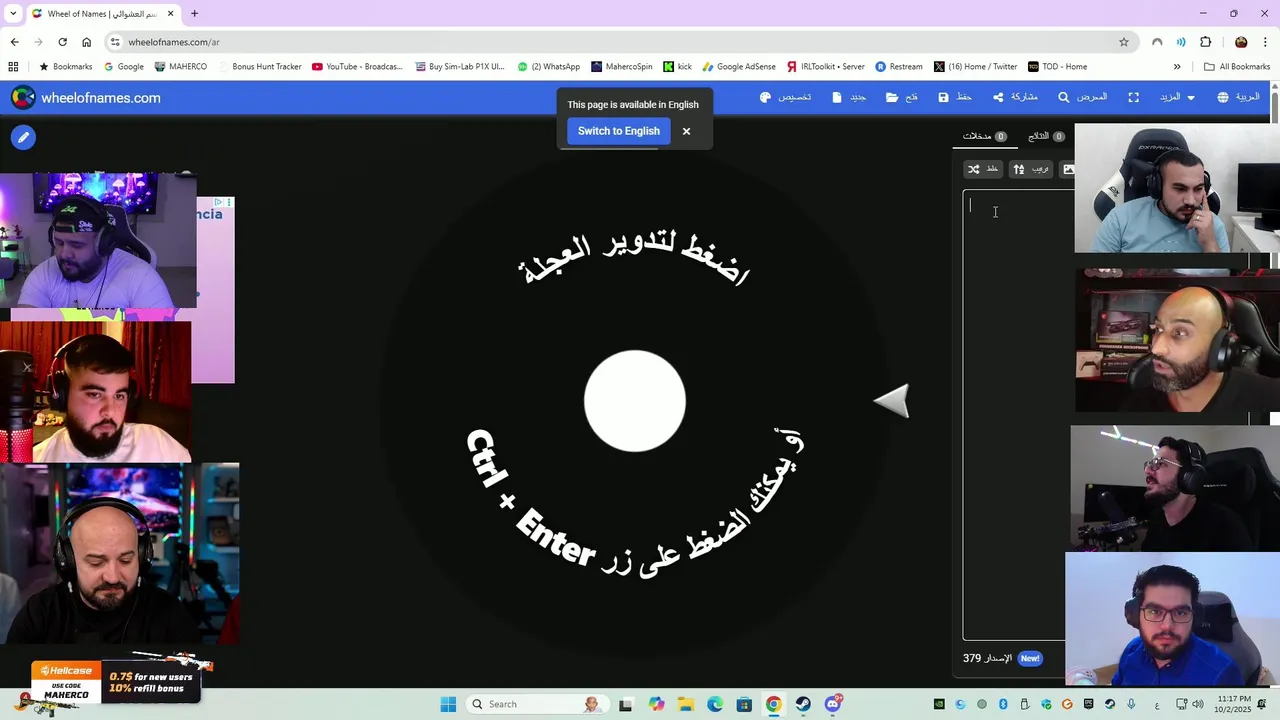
Task: Switch to the النتائج results tab
Action: coord(1046,136)
